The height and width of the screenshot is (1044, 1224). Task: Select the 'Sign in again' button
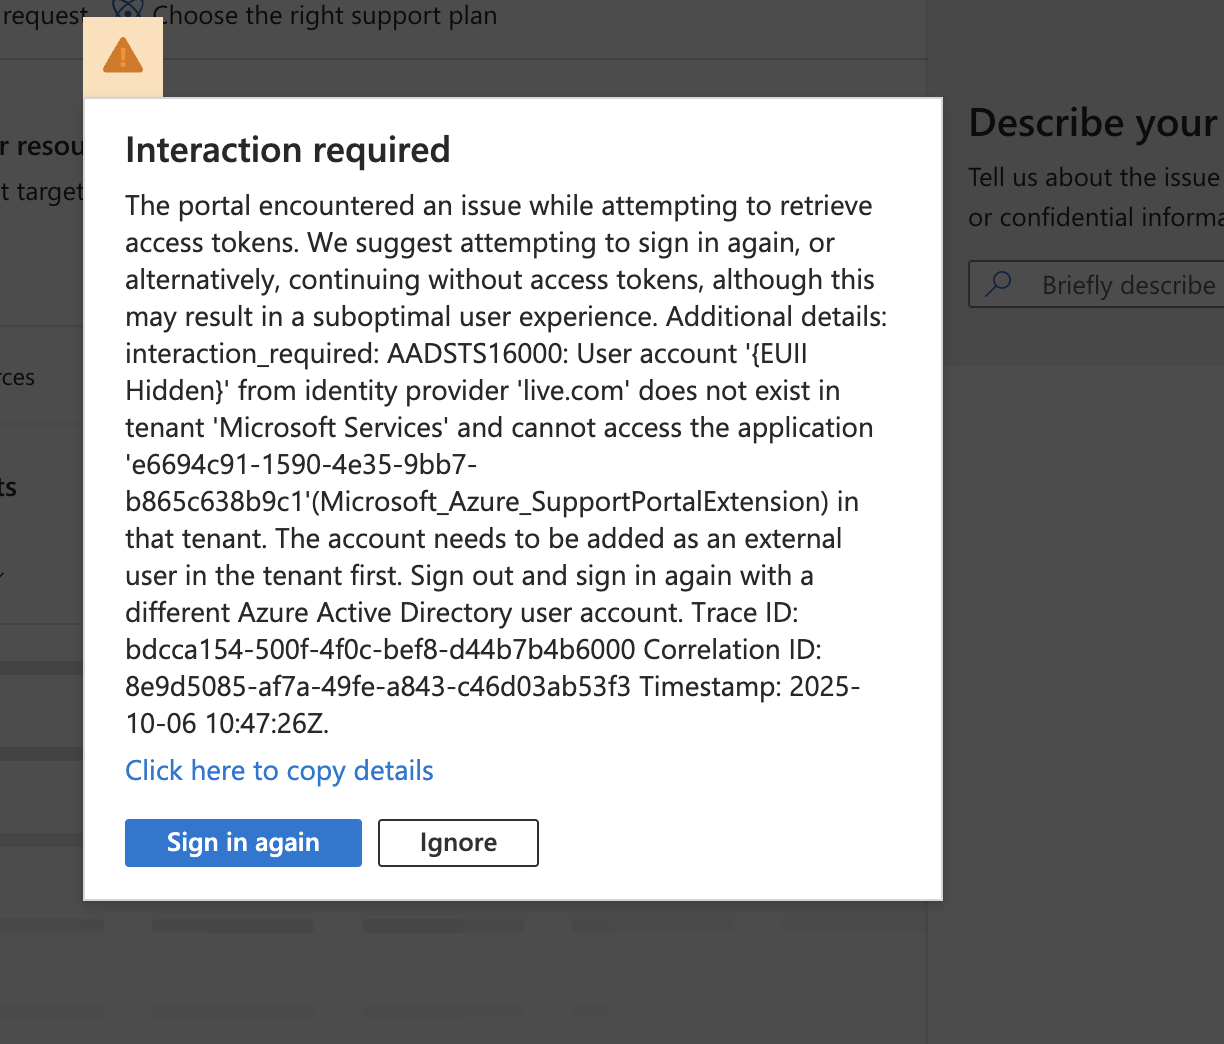pyautogui.click(x=243, y=842)
